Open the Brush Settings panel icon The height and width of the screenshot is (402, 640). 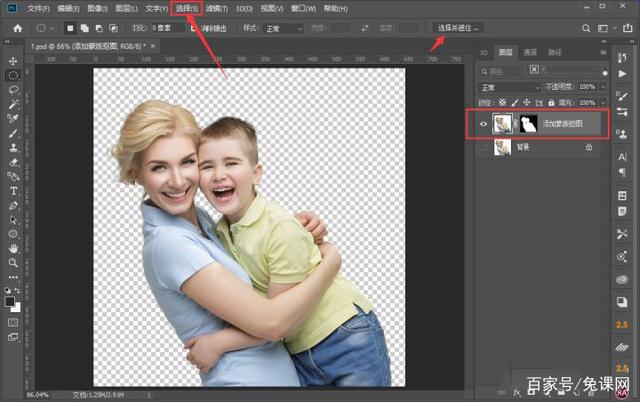pos(622,96)
